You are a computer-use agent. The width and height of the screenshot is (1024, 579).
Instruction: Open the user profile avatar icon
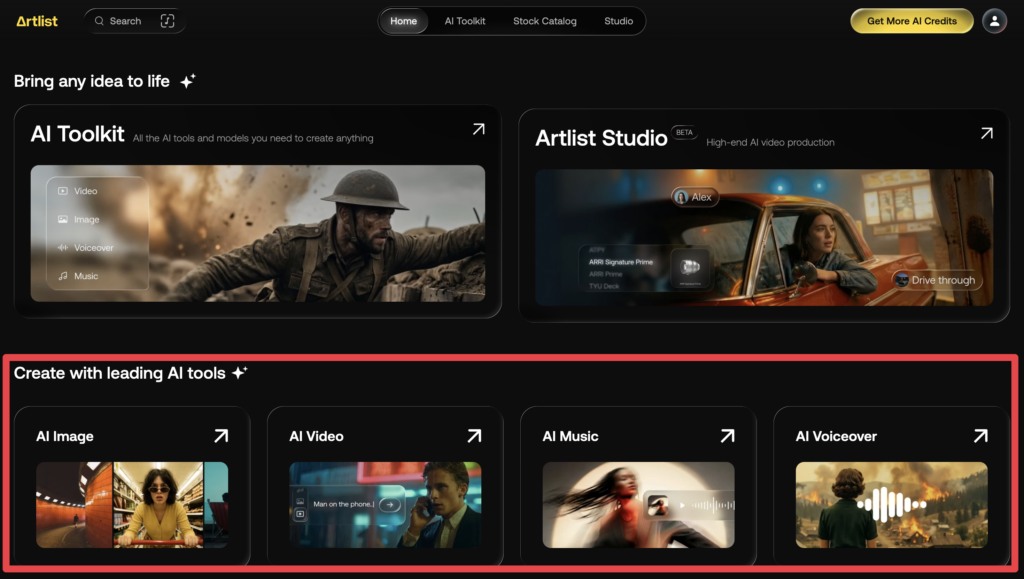tap(995, 21)
